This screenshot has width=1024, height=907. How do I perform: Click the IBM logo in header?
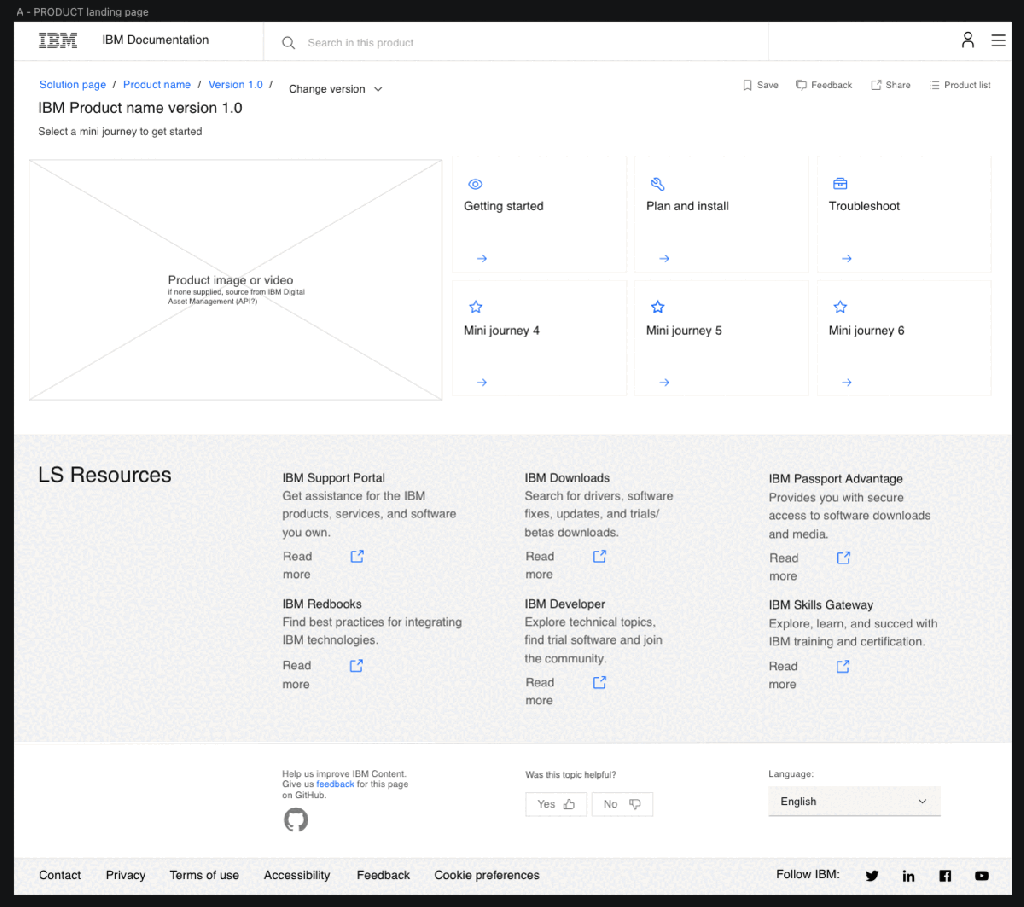[x=58, y=41]
